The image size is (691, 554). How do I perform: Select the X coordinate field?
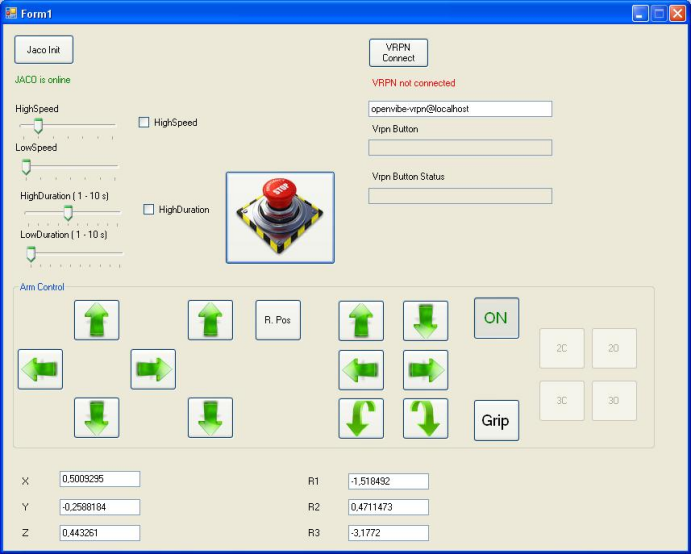[x=100, y=479]
